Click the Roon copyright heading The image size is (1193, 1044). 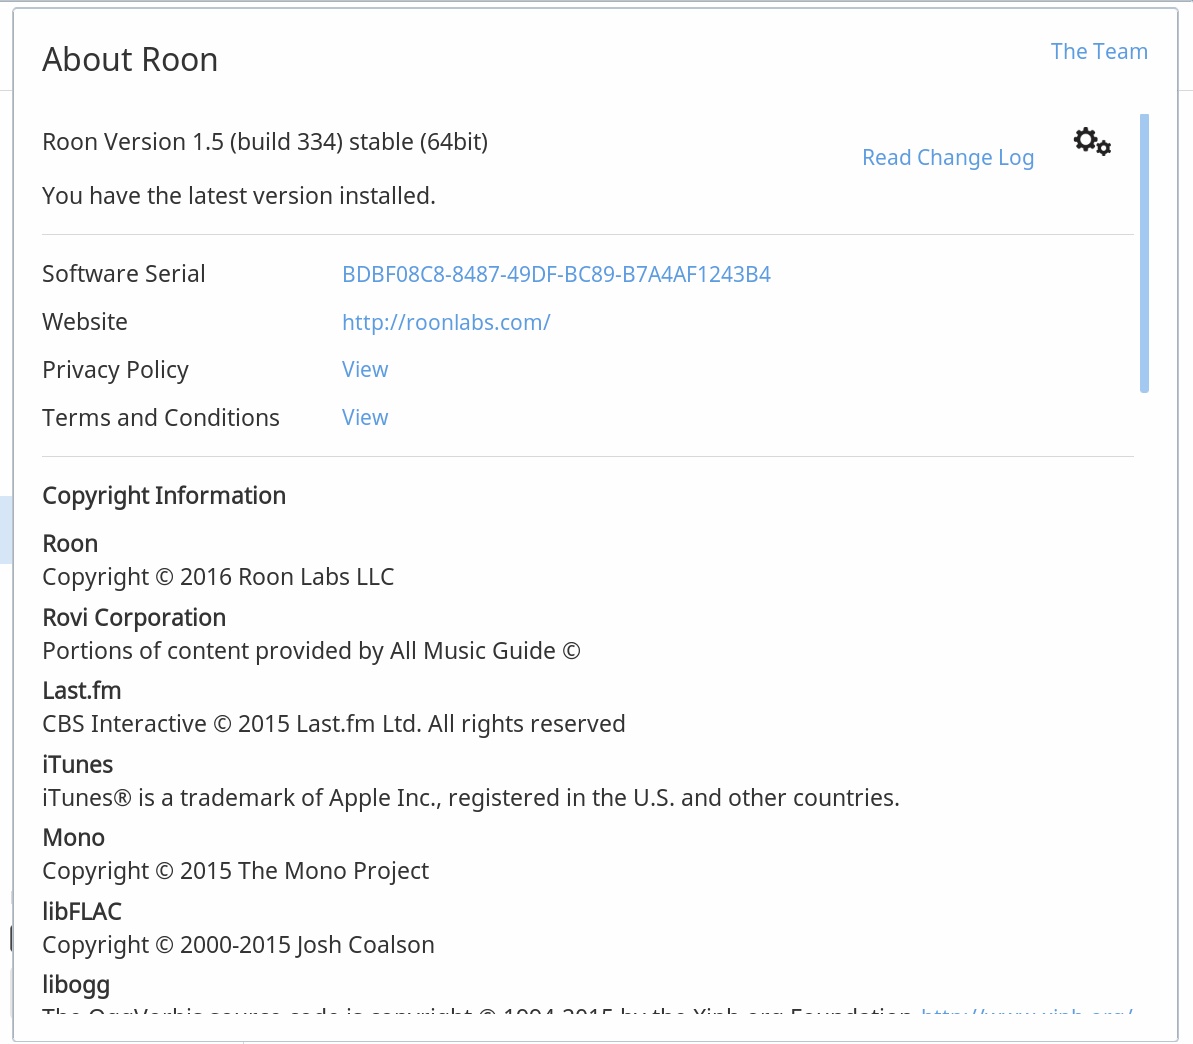70,544
